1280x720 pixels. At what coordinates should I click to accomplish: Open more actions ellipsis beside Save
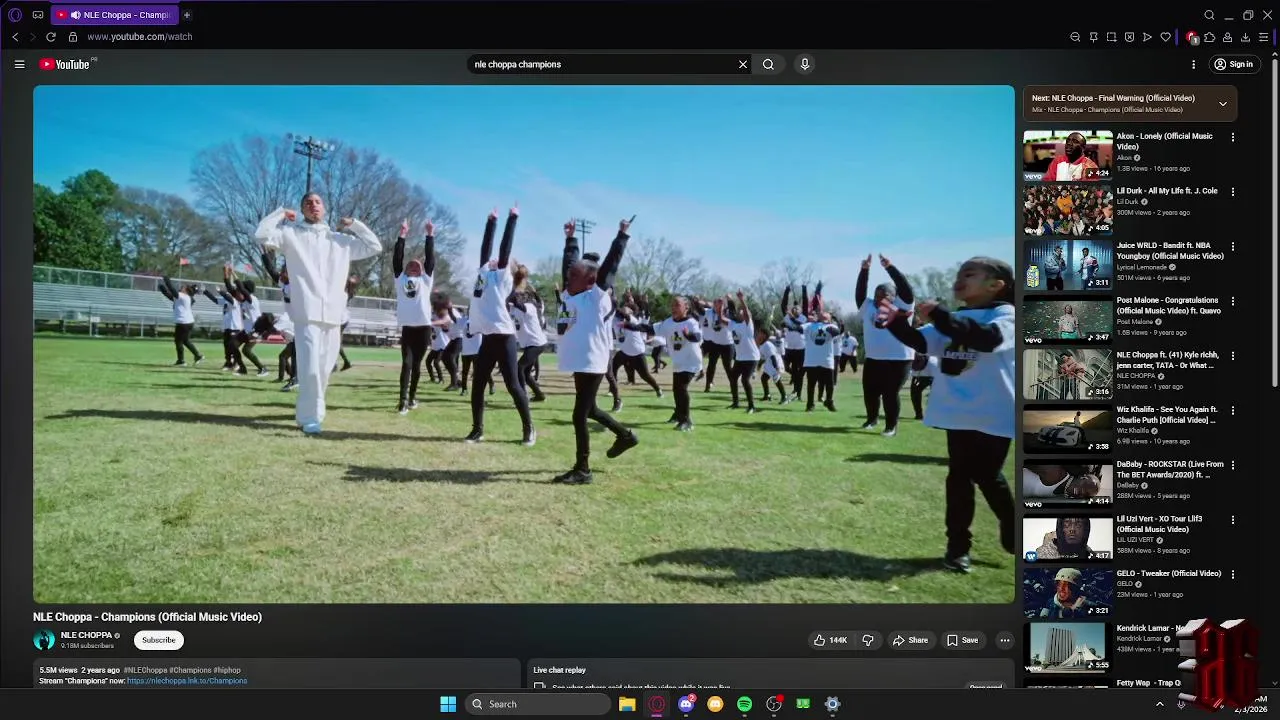click(x=1005, y=640)
